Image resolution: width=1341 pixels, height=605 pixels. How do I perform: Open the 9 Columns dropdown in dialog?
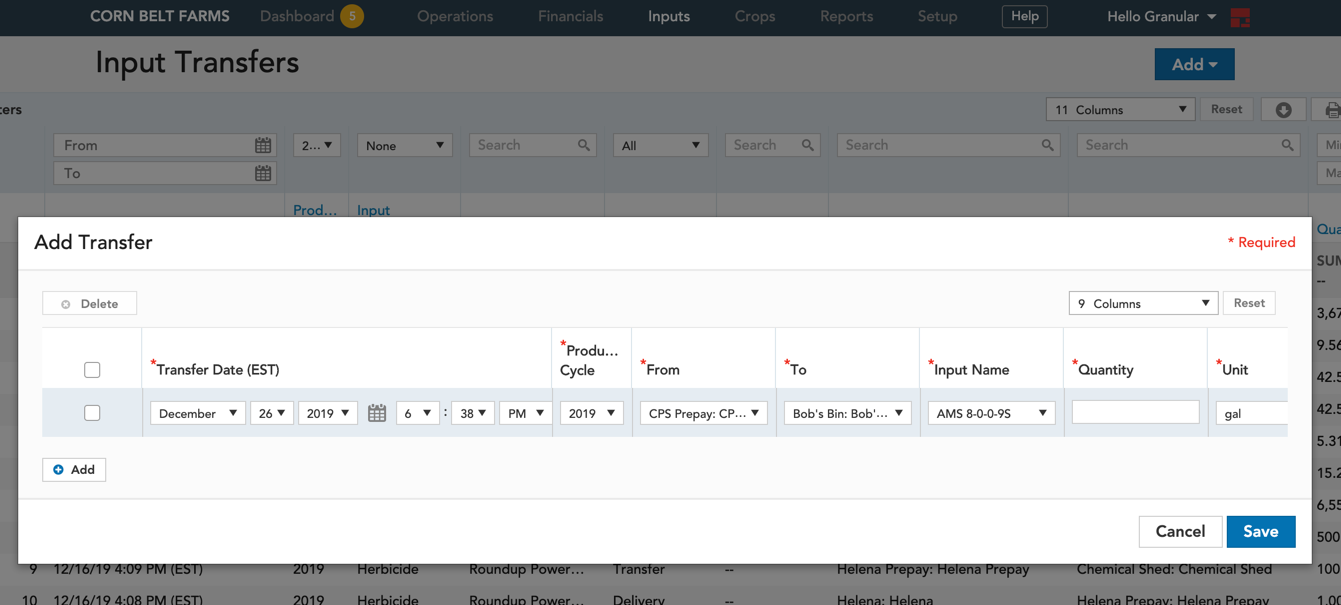point(1143,303)
